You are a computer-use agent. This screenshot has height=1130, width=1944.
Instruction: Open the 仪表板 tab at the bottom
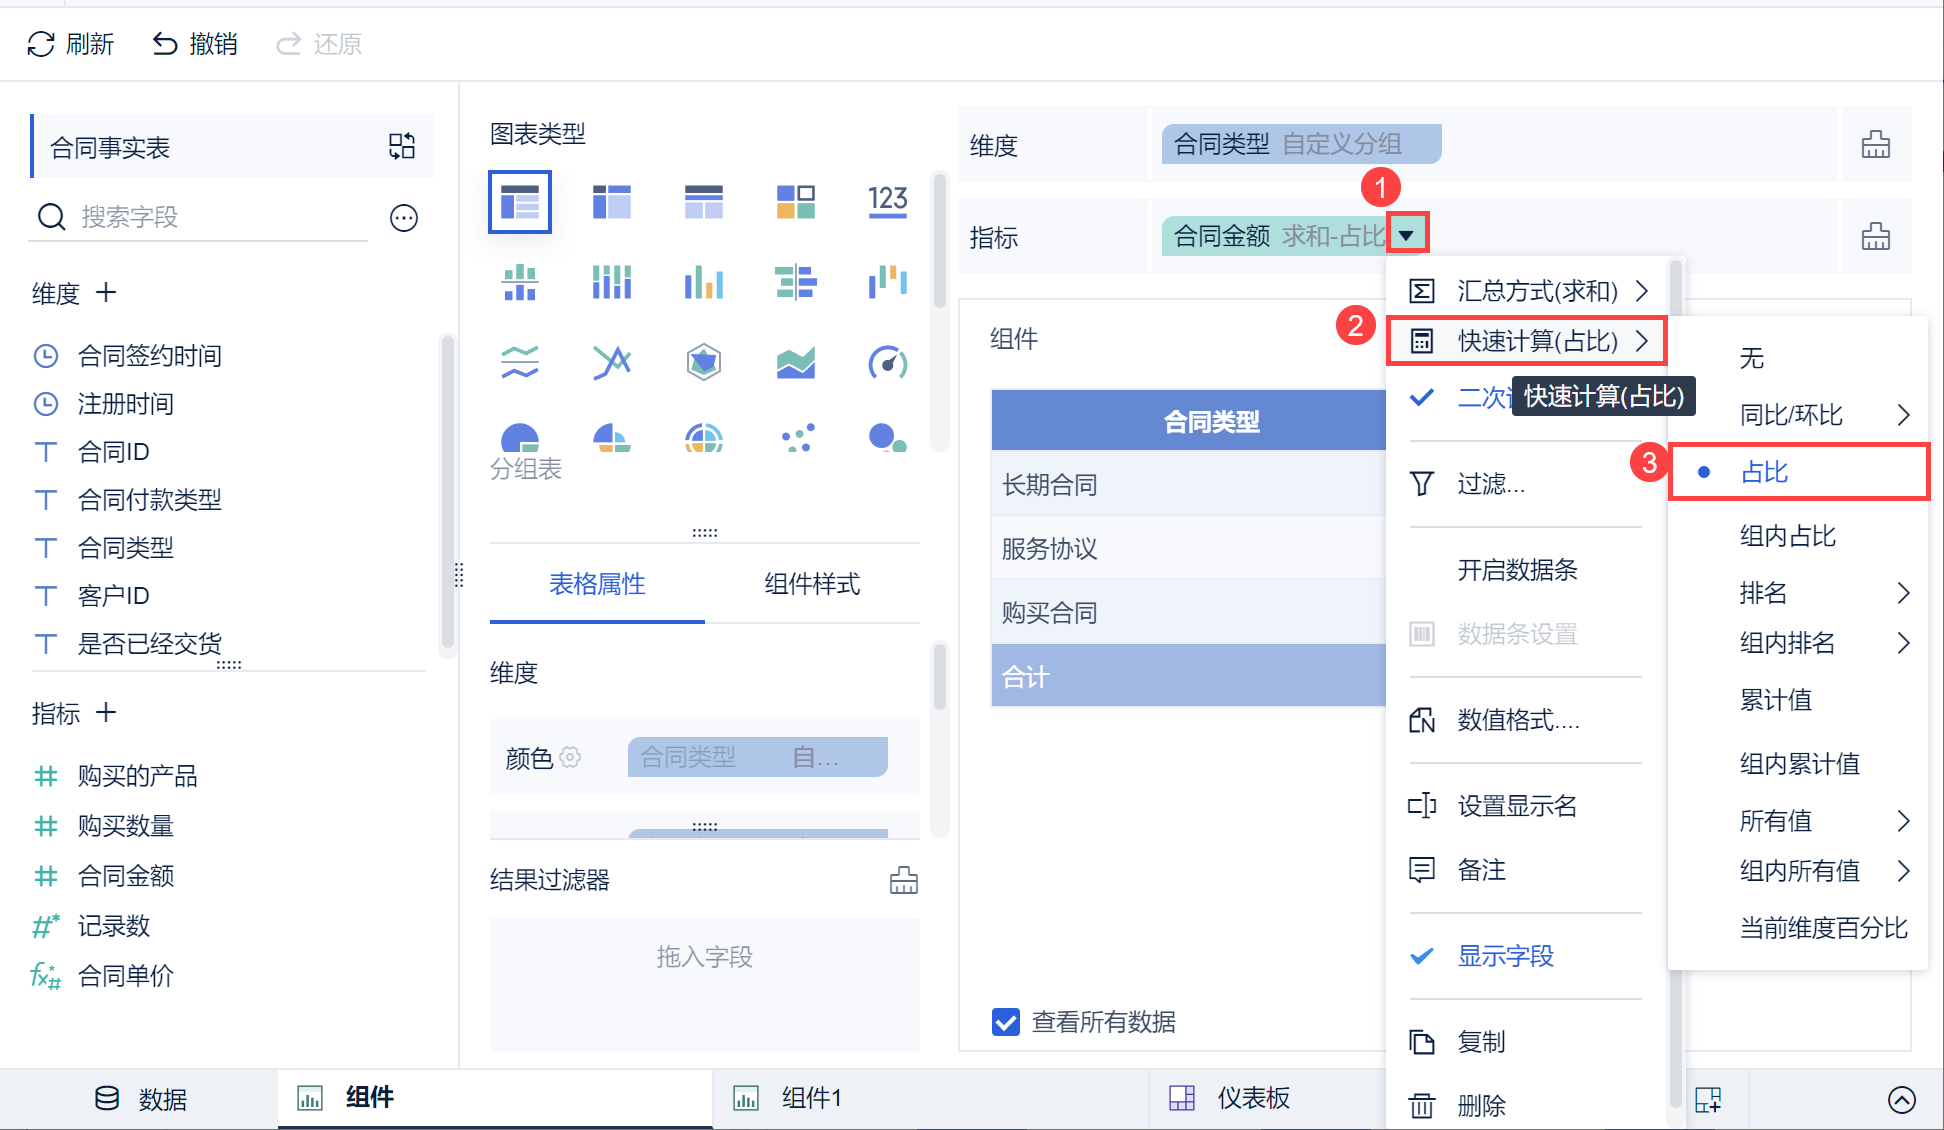pyautogui.click(x=1252, y=1098)
